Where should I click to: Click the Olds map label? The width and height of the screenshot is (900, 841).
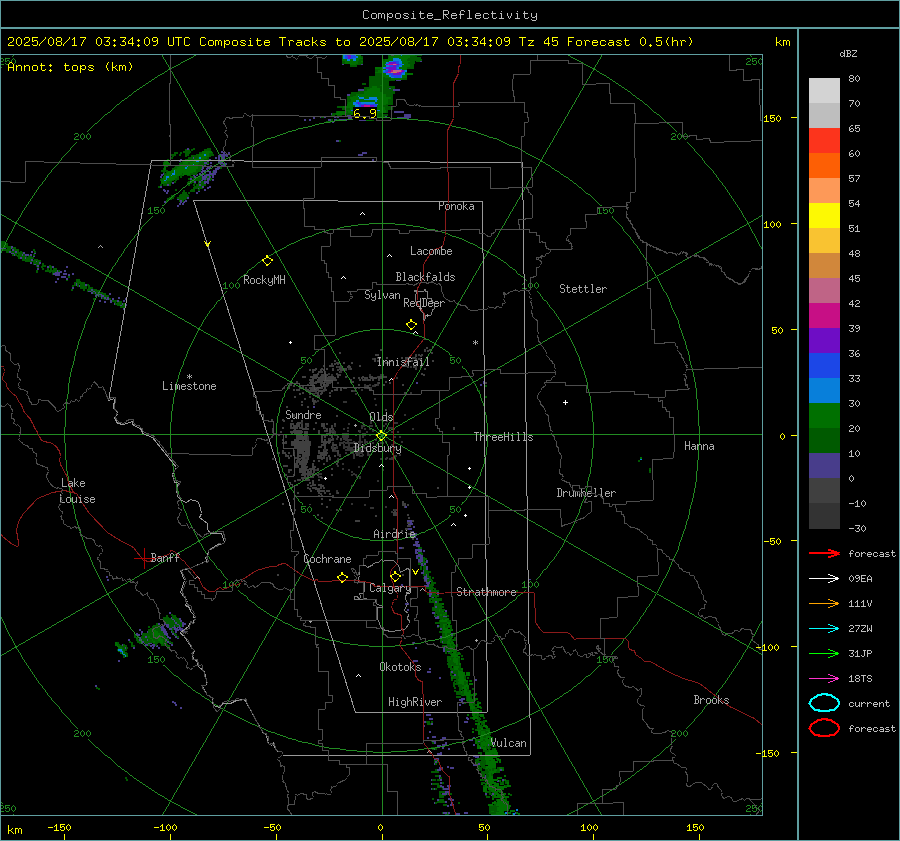coord(381,417)
